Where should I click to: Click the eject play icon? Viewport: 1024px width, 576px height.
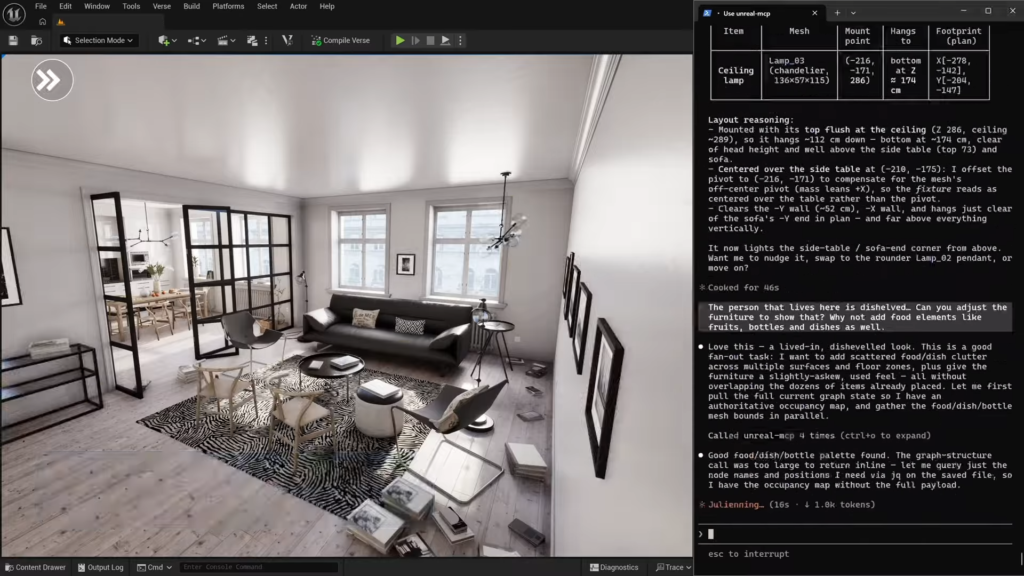445,40
